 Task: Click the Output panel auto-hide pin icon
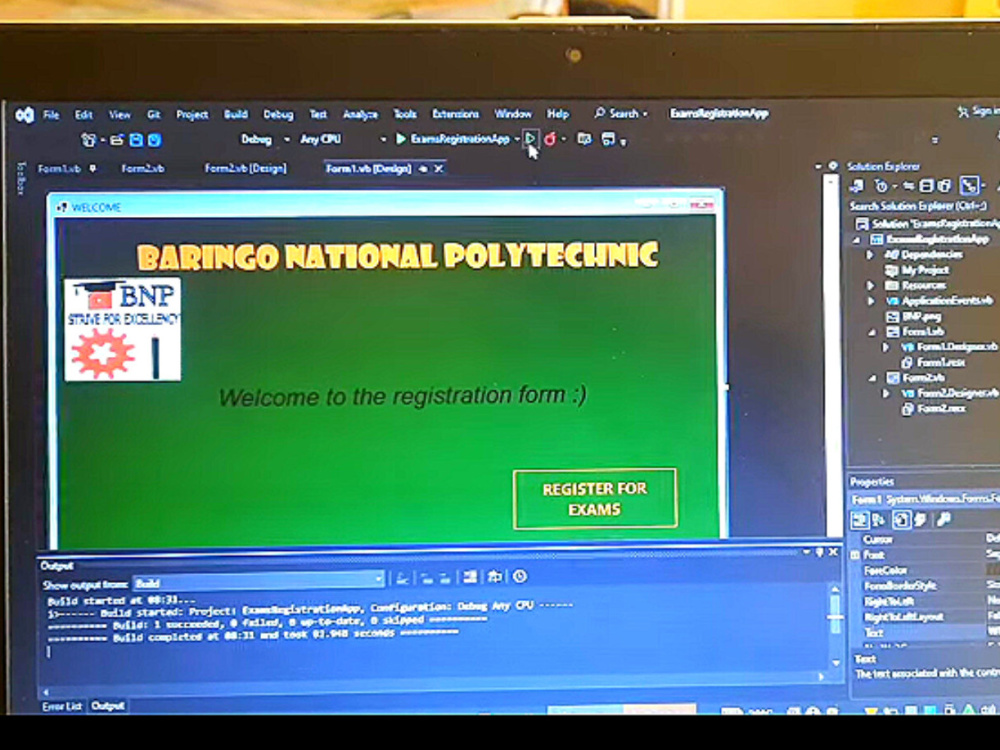coord(820,552)
